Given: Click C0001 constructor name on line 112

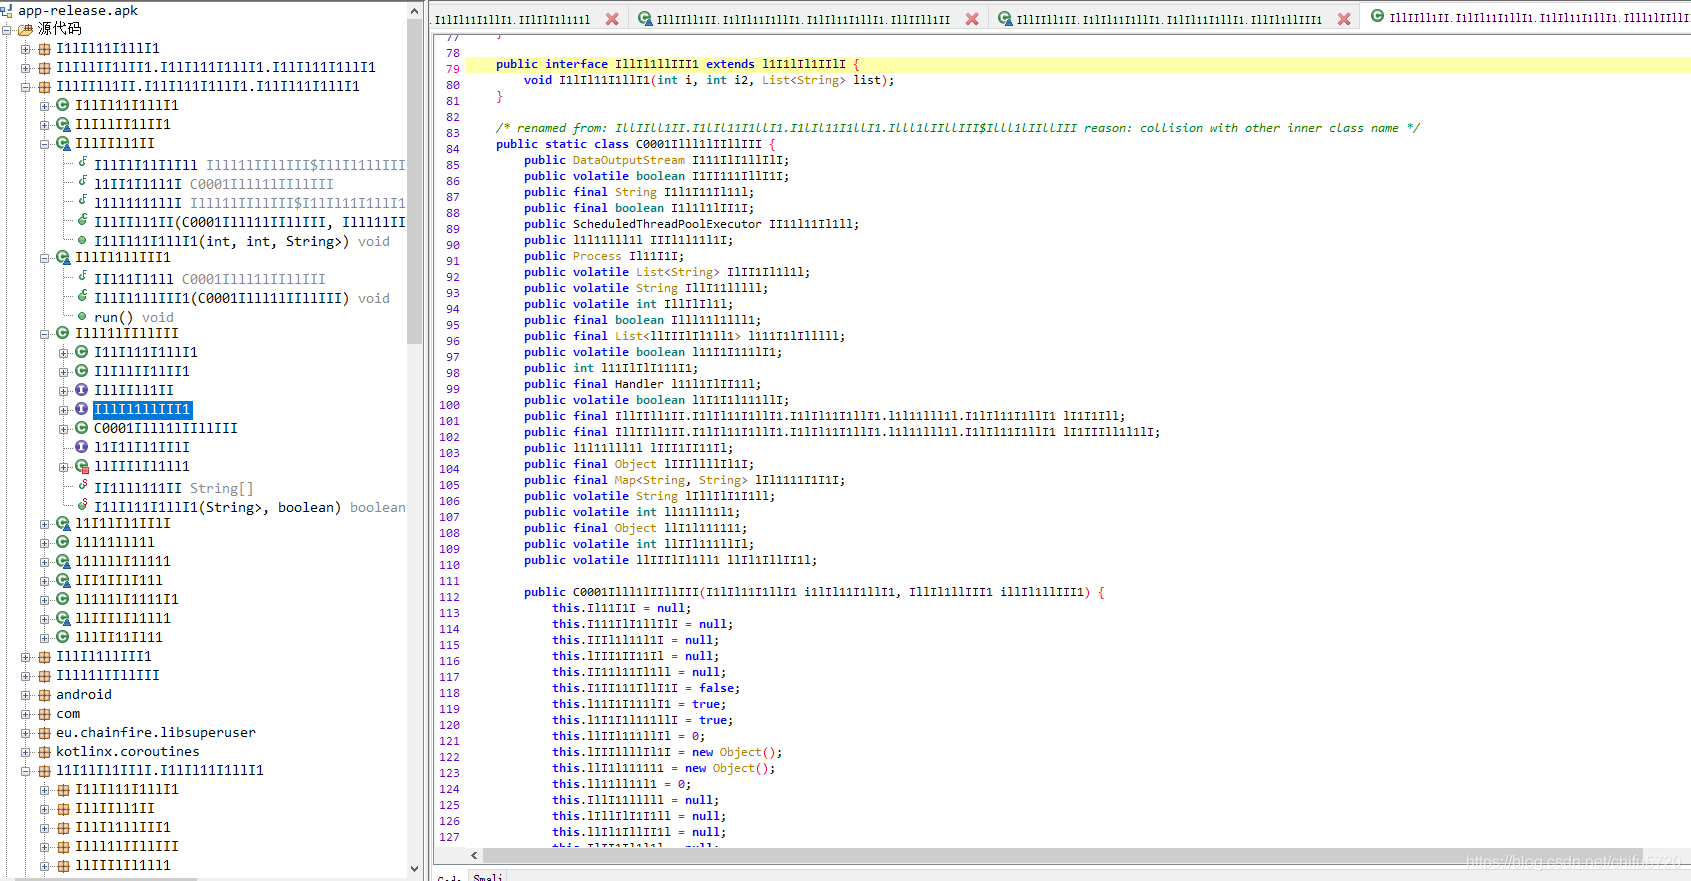Looking at the screenshot, I should [x=636, y=592].
